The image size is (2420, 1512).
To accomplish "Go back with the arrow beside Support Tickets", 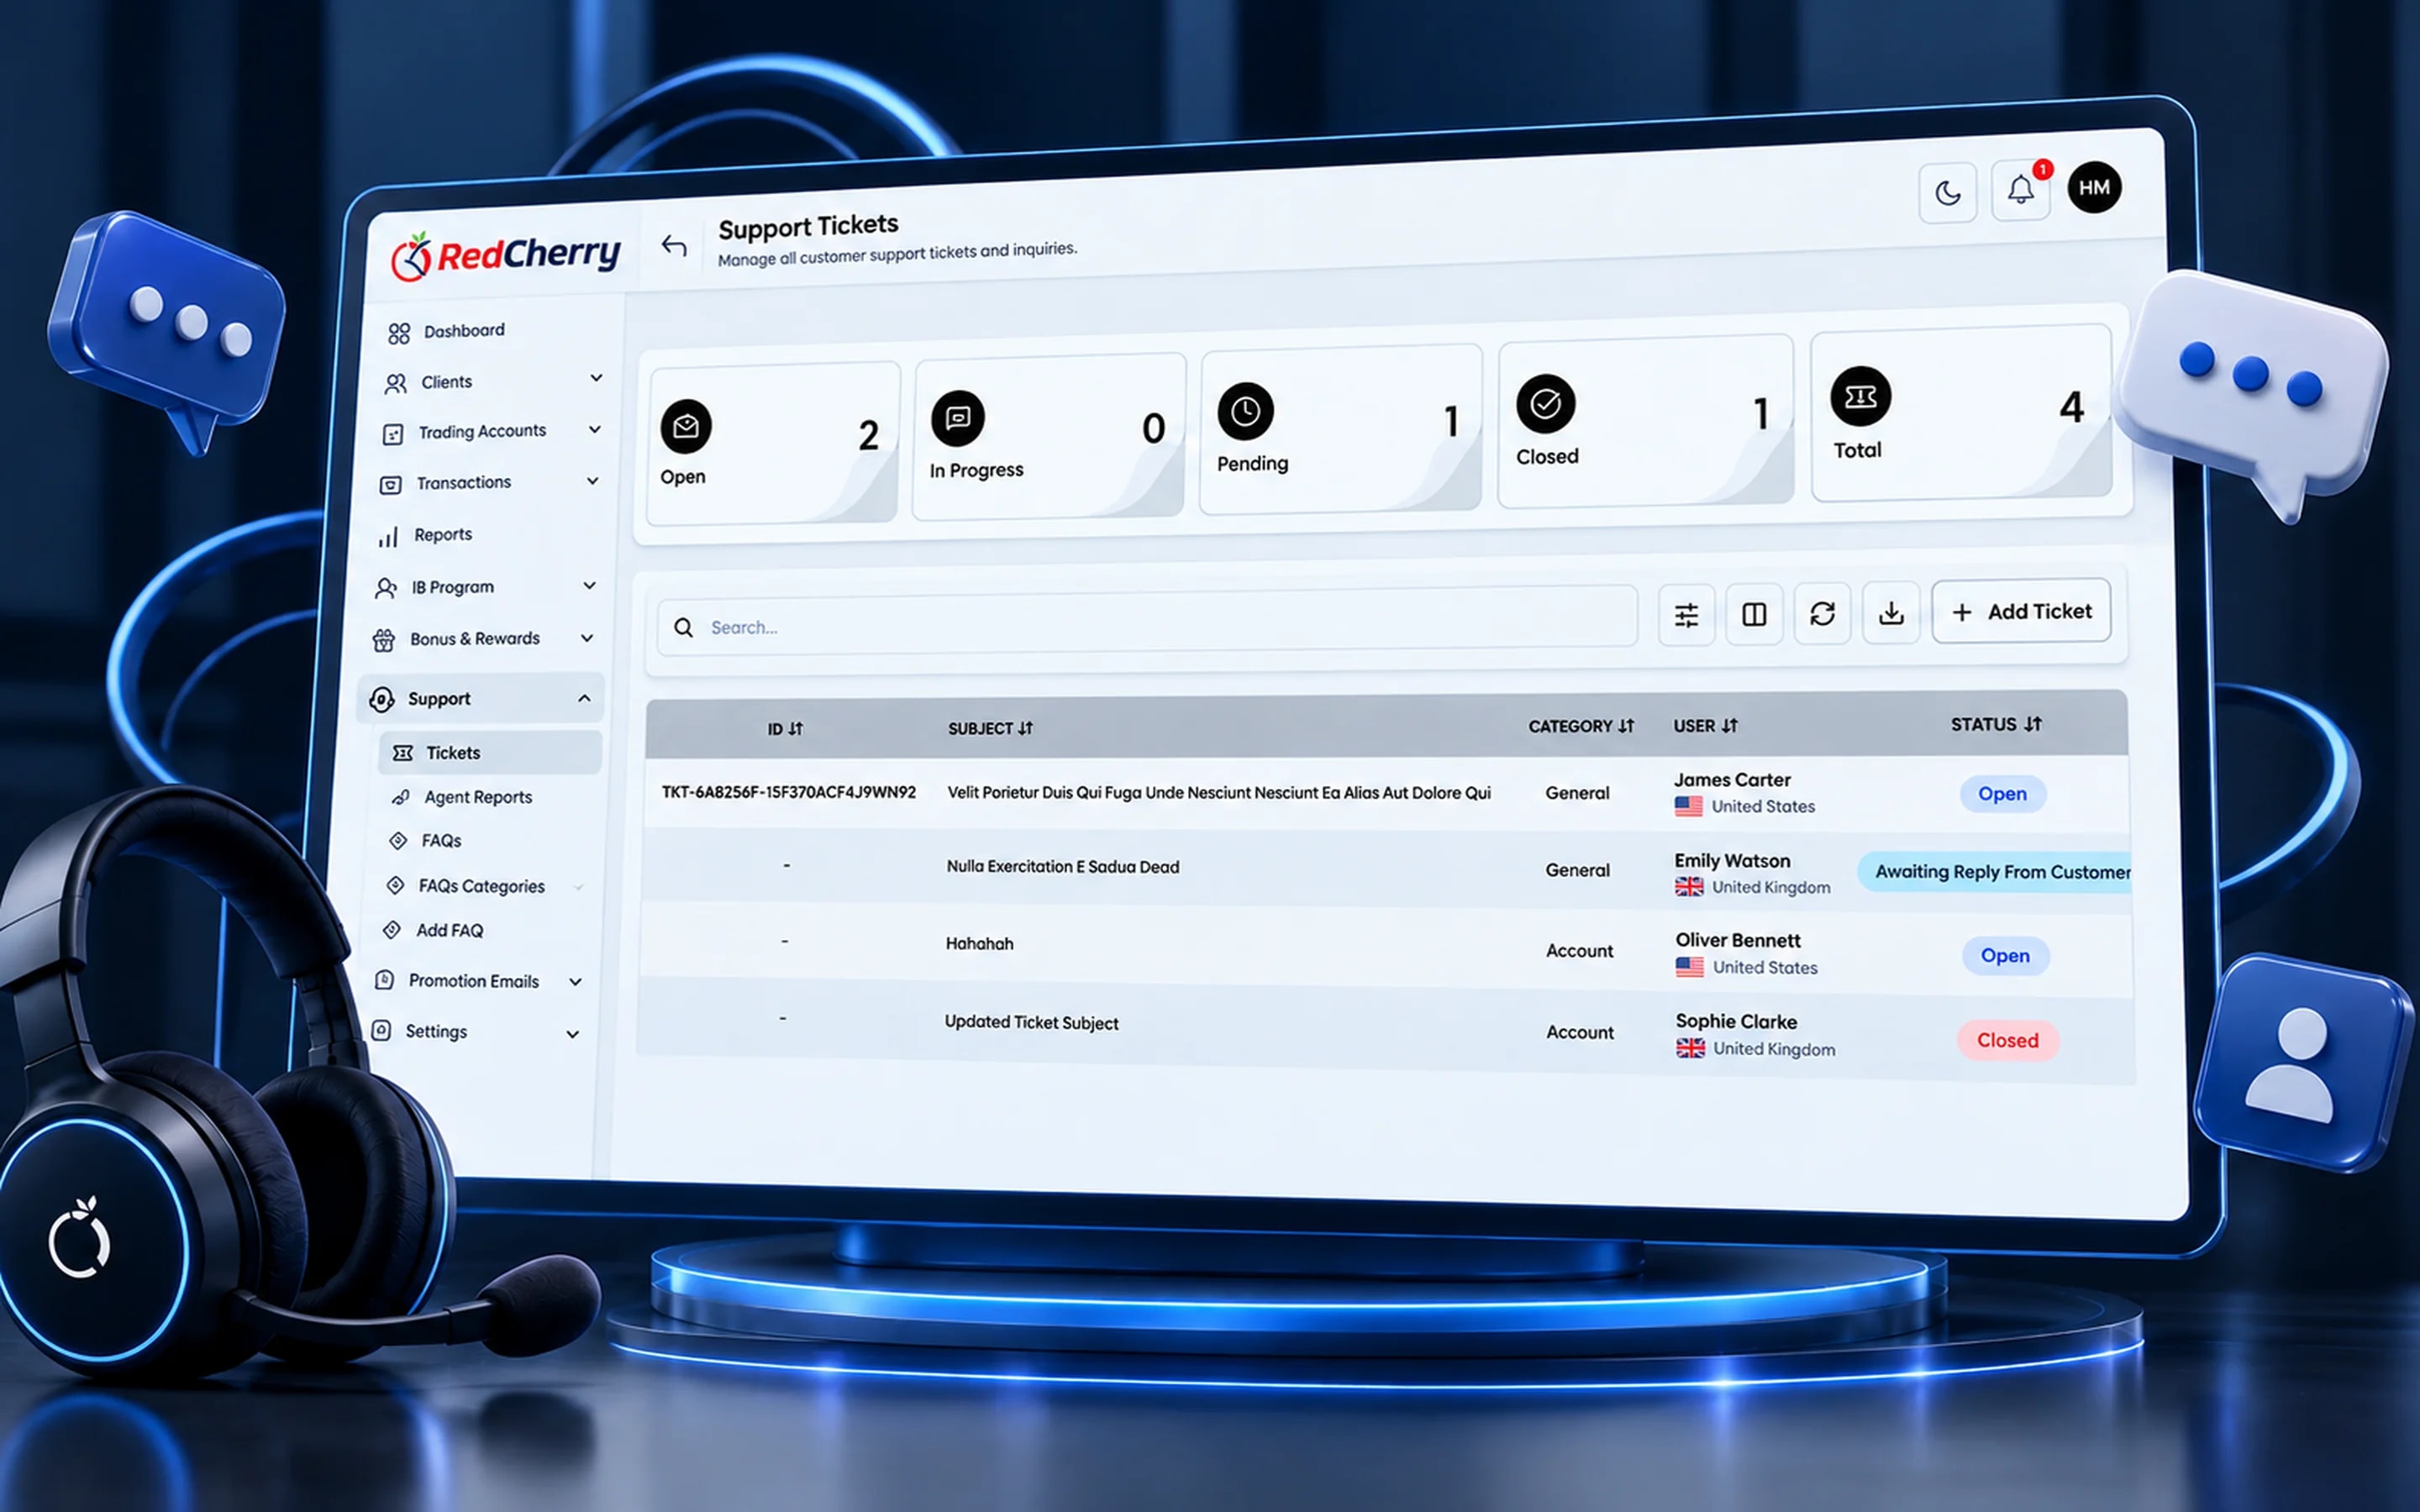I will click(x=674, y=246).
